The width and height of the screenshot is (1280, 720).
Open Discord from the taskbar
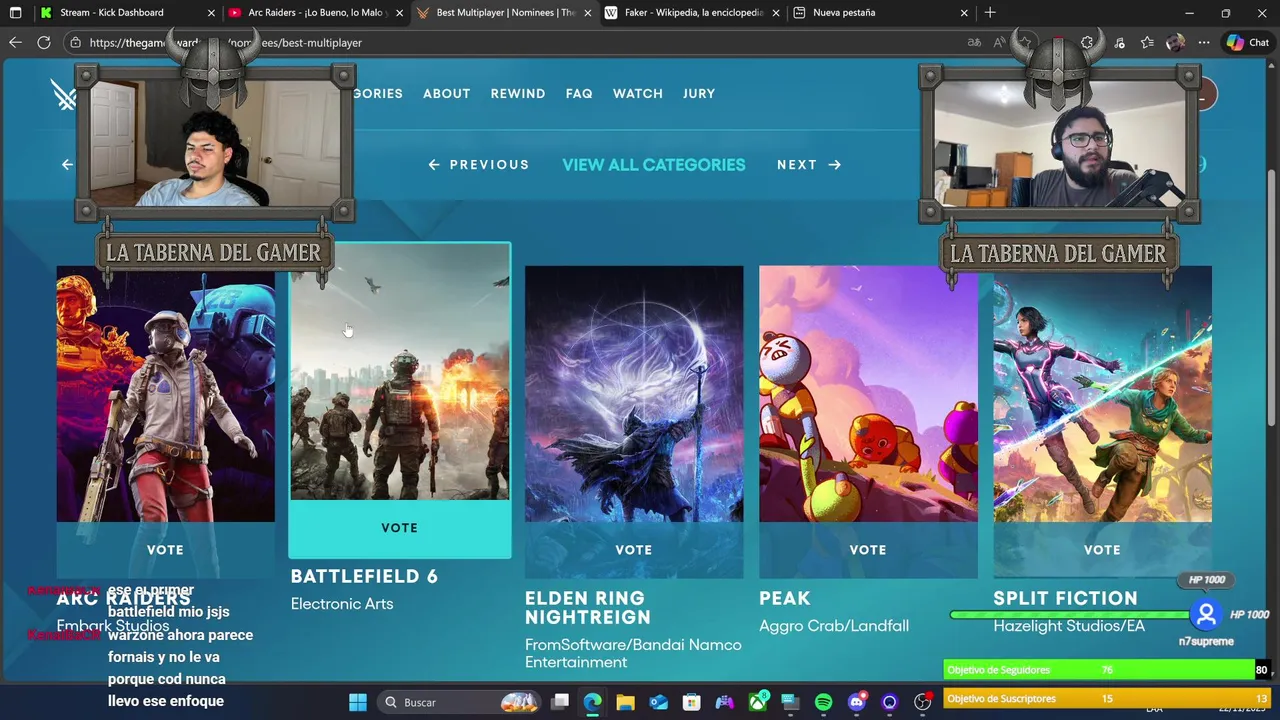coord(856,702)
